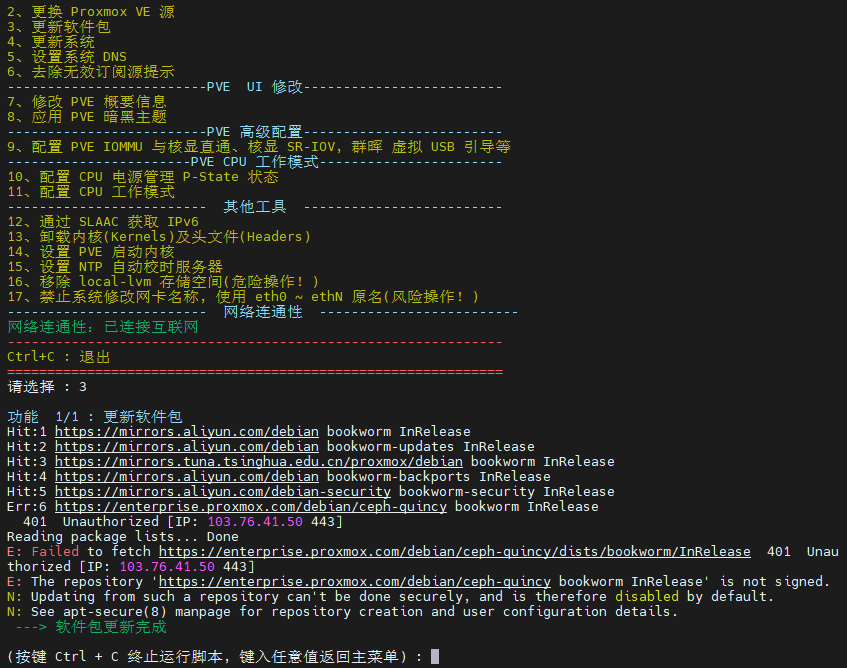The image size is (847, 668).
Task: Click IP 103.76.41.50 on the 401 Unauthorized line
Action: pyautogui.click(x=255, y=522)
